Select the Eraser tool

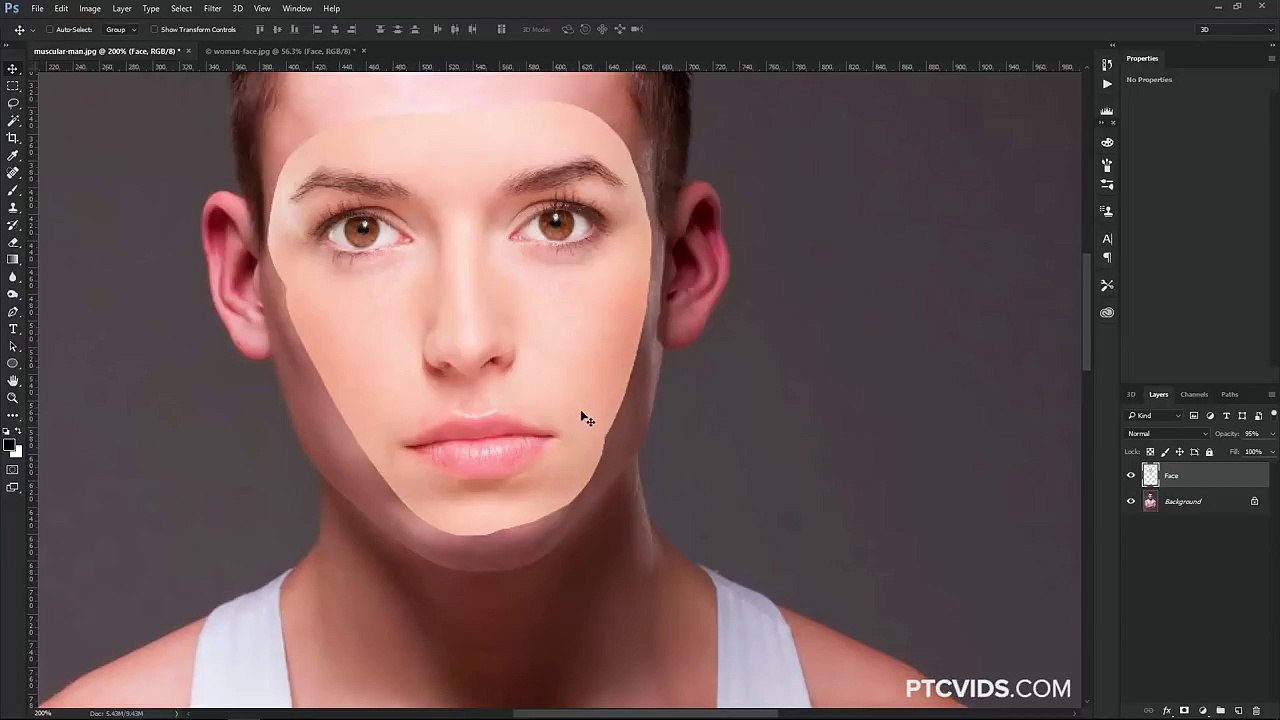(x=13, y=242)
